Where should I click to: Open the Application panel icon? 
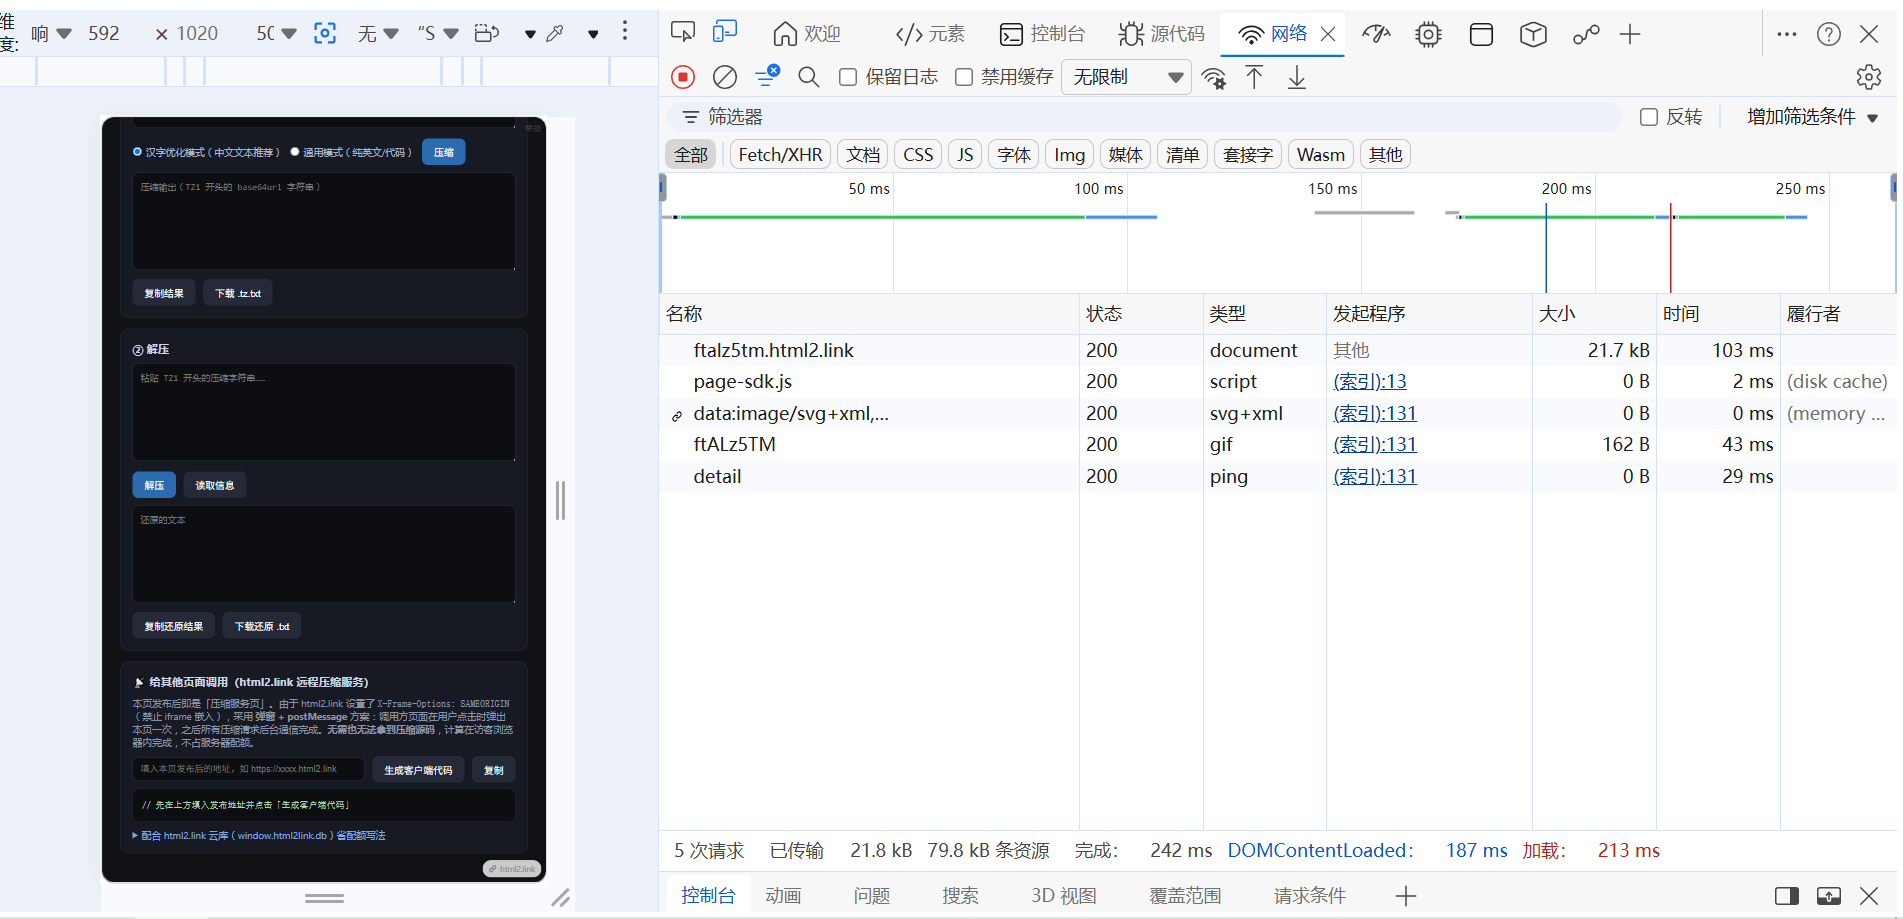pyautogui.click(x=1481, y=34)
